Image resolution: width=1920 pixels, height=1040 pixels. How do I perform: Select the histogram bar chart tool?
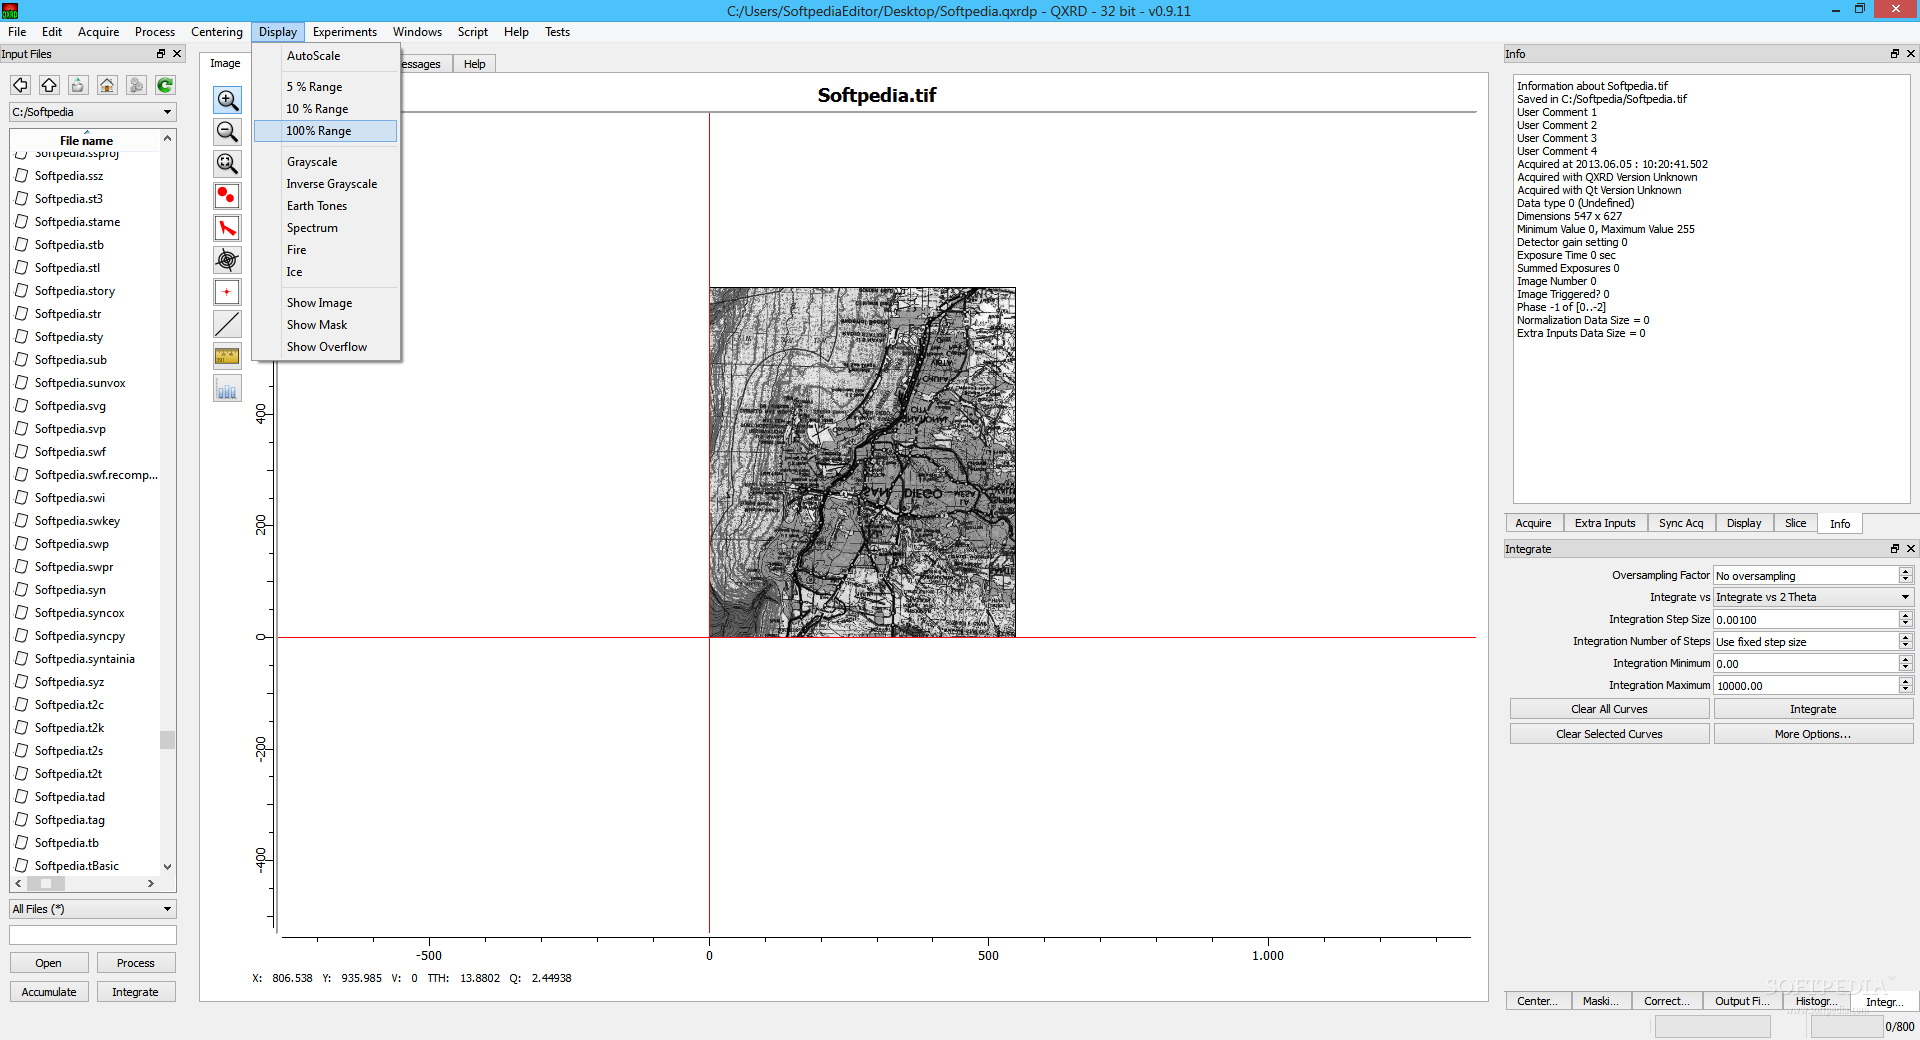coord(227,389)
